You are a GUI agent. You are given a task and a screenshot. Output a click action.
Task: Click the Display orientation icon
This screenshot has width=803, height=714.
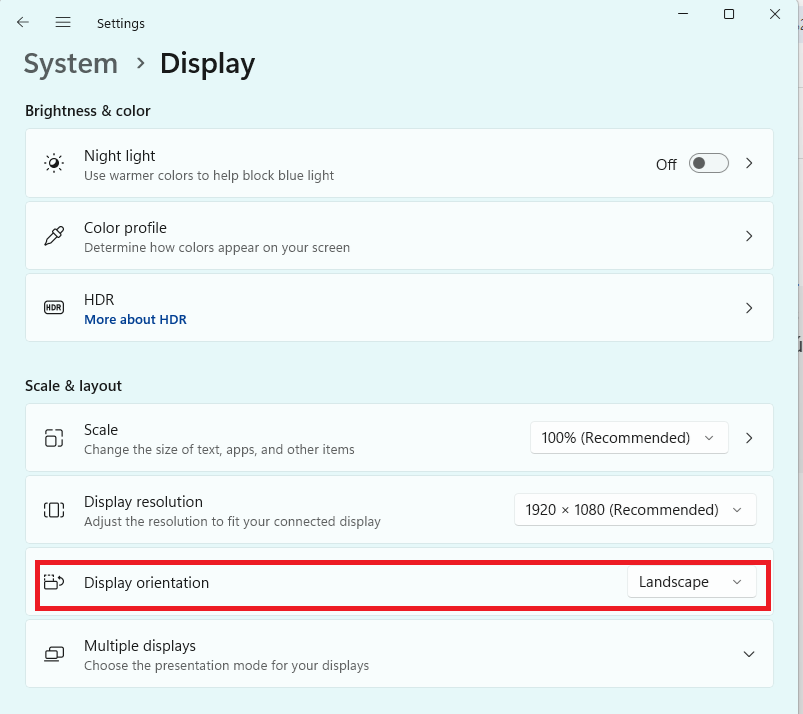tap(54, 582)
